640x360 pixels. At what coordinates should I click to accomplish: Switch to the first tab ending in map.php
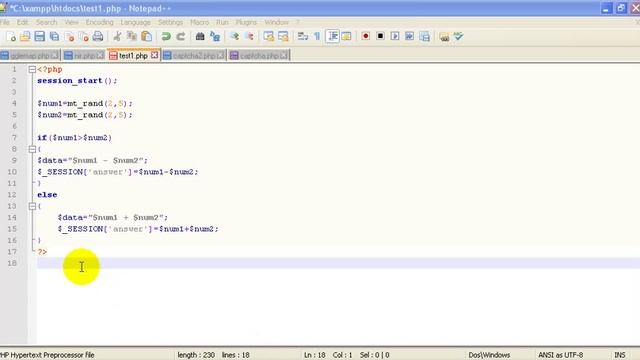29,56
